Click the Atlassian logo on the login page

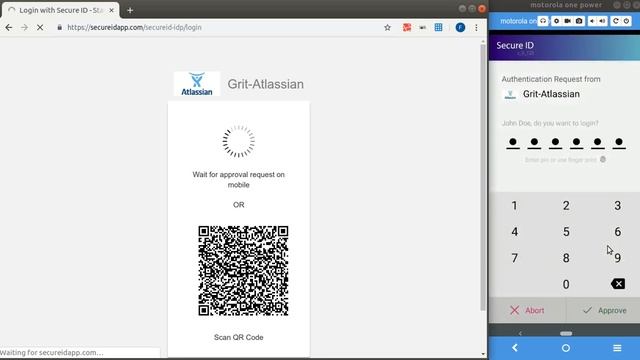click(x=197, y=84)
